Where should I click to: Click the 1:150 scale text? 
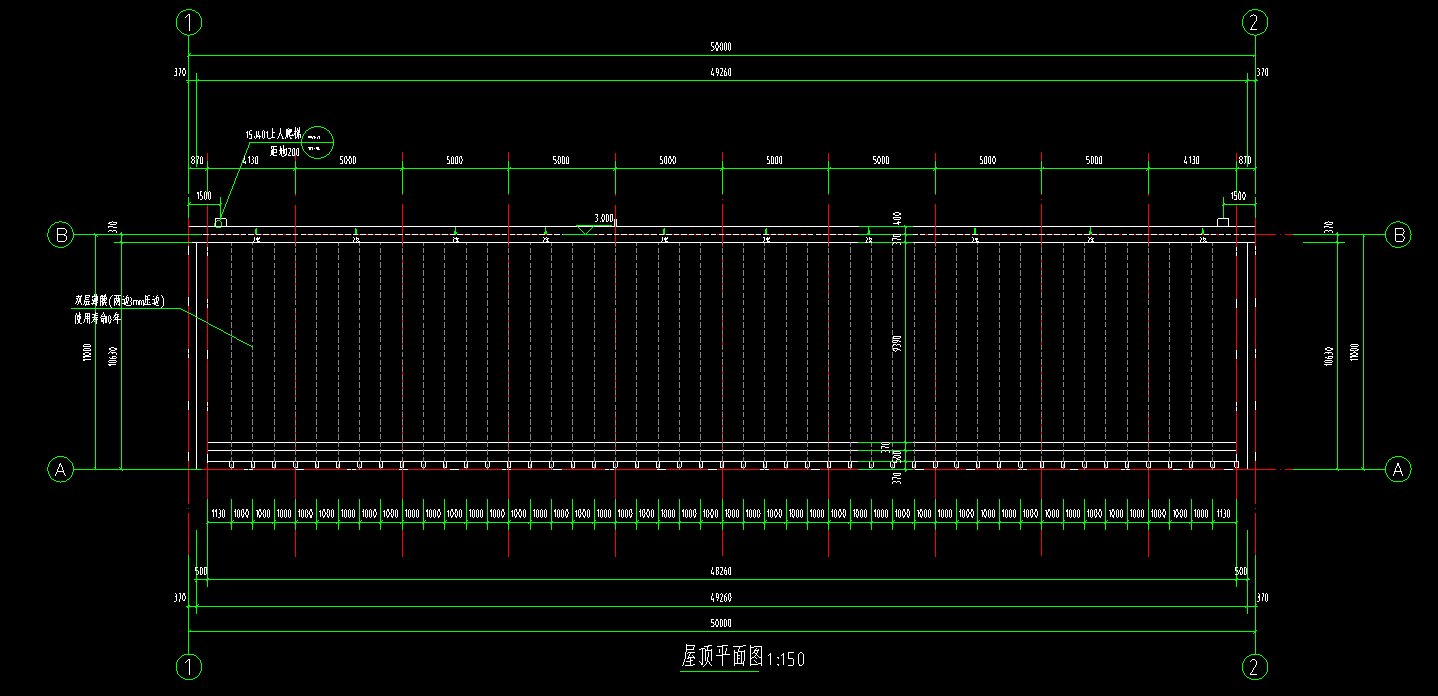click(x=786, y=659)
